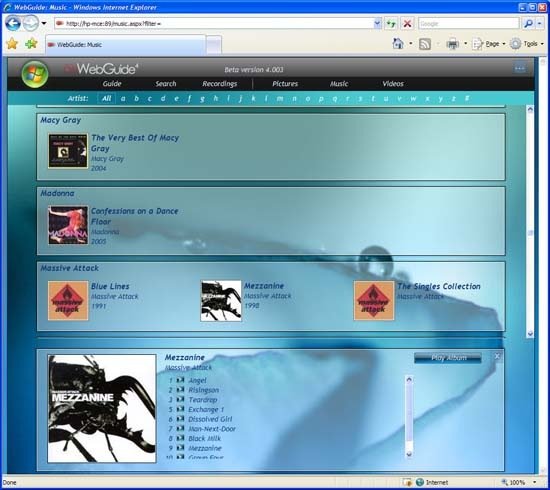
Task: Play track Black Milk via its icon
Action: pos(180,438)
